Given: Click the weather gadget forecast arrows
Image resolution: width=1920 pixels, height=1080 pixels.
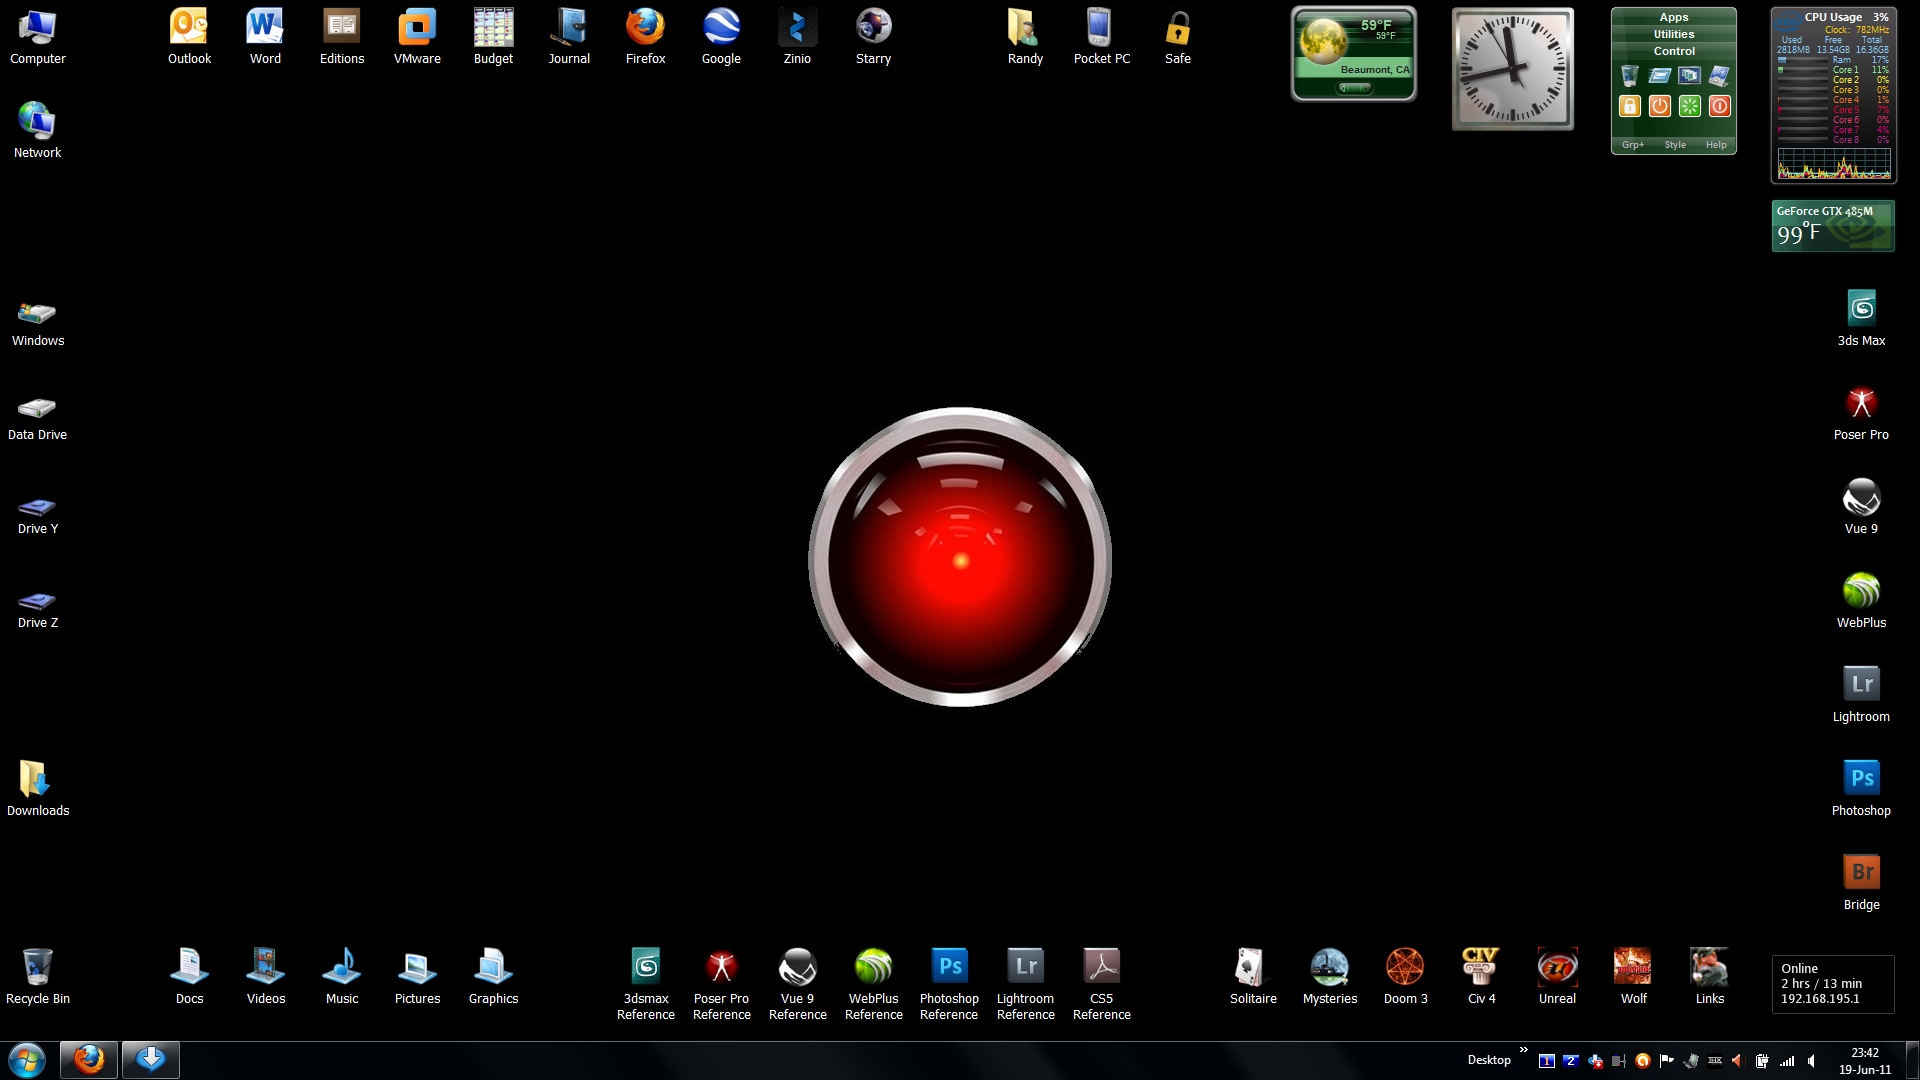Looking at the screenshot, I should tap(1355, 88).
